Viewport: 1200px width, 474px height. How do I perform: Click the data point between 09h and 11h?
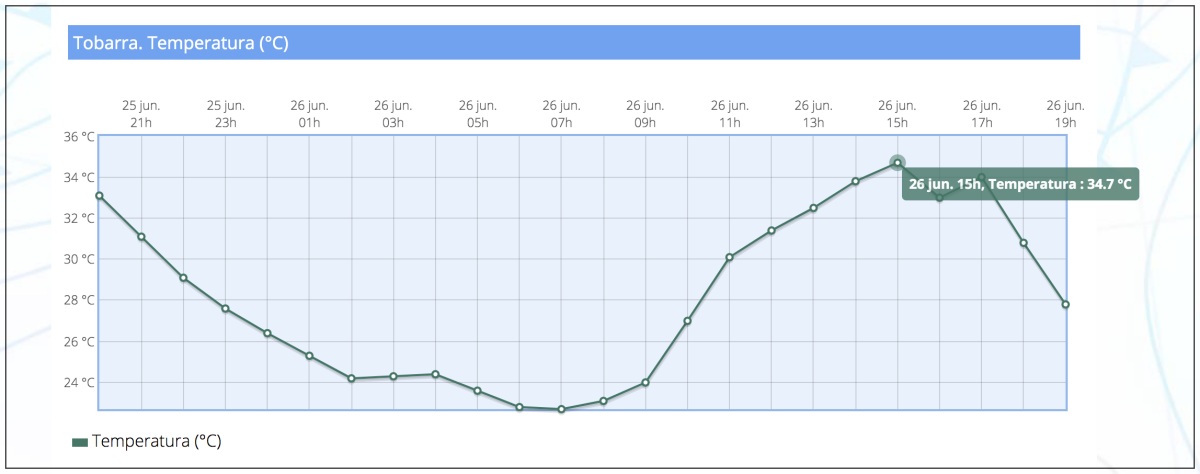click(687, 321)
